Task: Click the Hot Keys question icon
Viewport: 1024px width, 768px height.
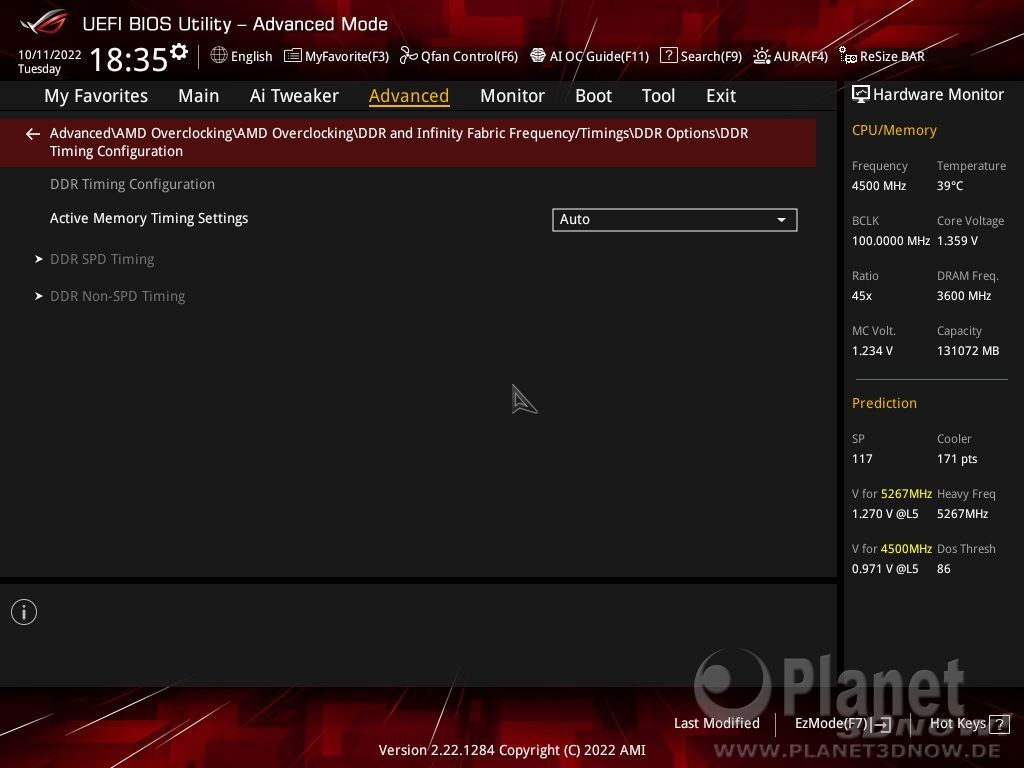Action: (x=999, y=724)
